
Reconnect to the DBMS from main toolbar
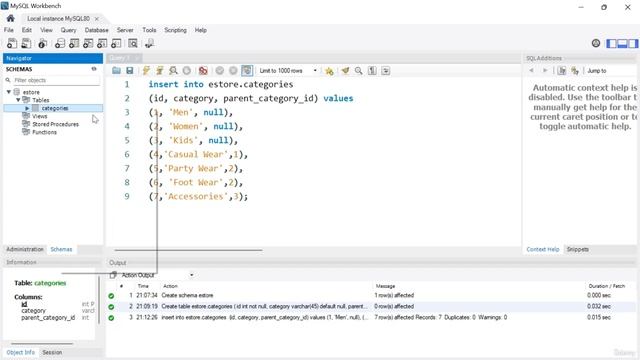149,43
